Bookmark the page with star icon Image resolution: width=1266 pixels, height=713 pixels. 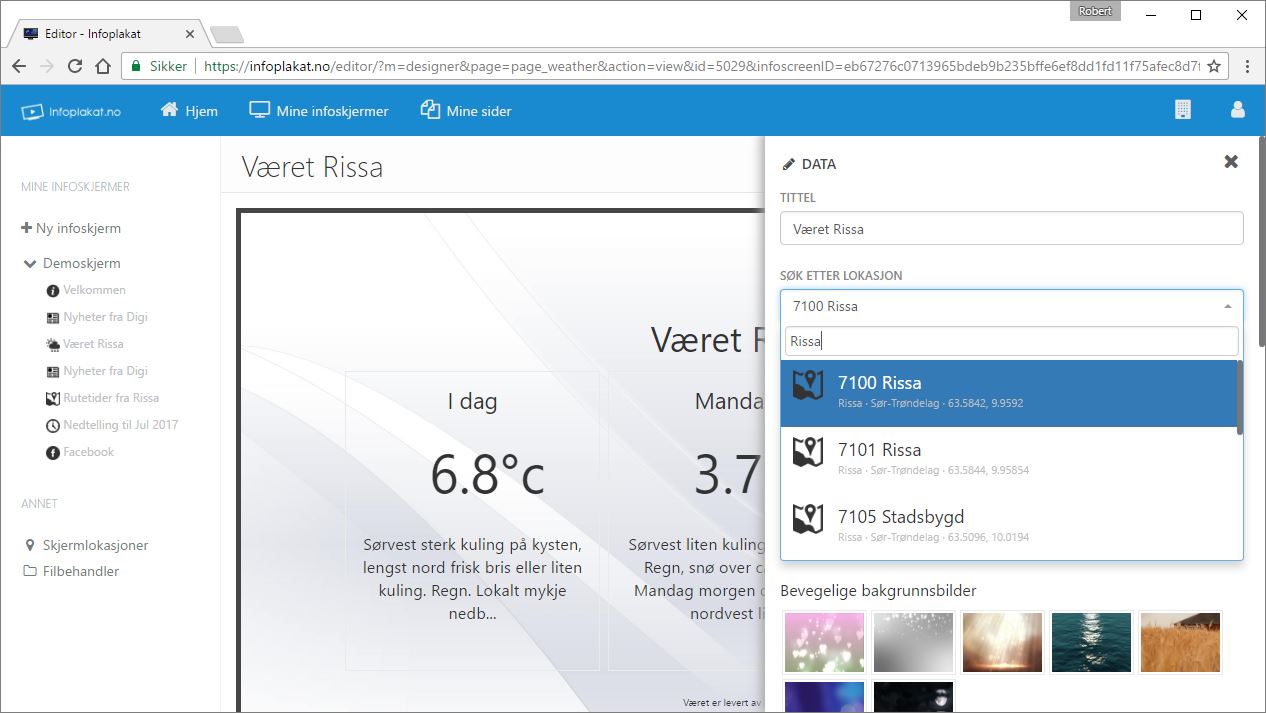tap(1213, 66)
